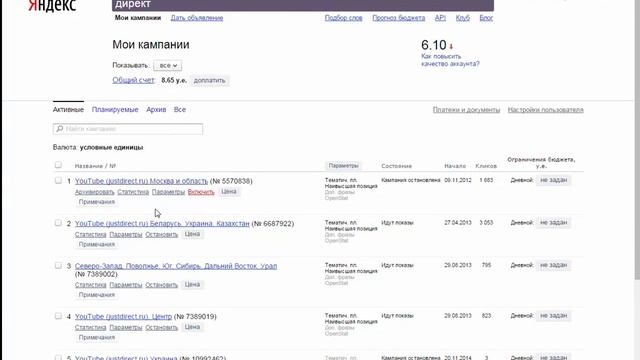
Task: Click Остановить for campaign 3 Северо-Запад
Action: 162,285
